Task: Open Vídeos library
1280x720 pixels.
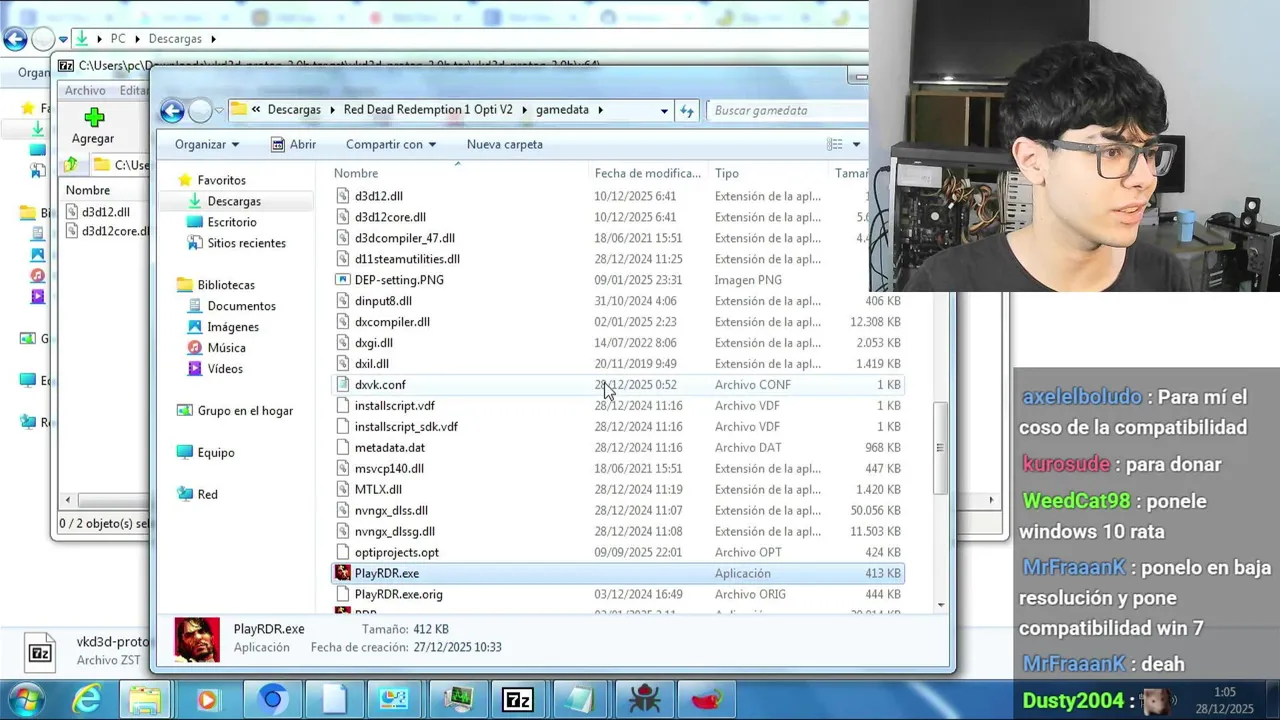Action: pyautogui.click(x=225, y=369)
